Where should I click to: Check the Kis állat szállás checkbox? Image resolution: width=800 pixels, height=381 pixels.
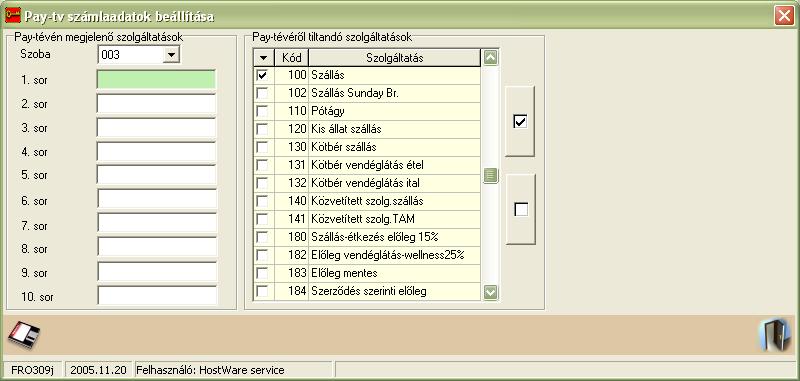262,129
